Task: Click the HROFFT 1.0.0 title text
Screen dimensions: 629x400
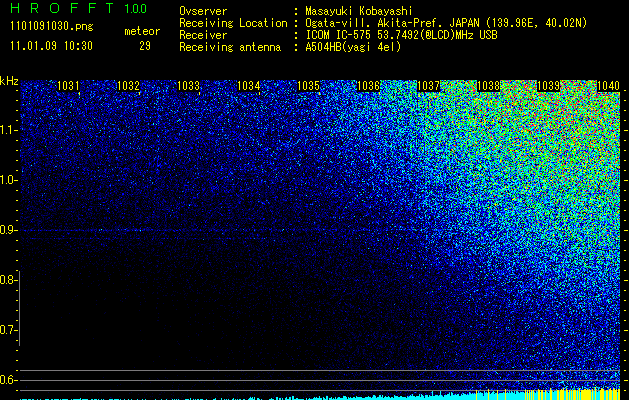Action: pyautogui.click(x=78, y=8)
